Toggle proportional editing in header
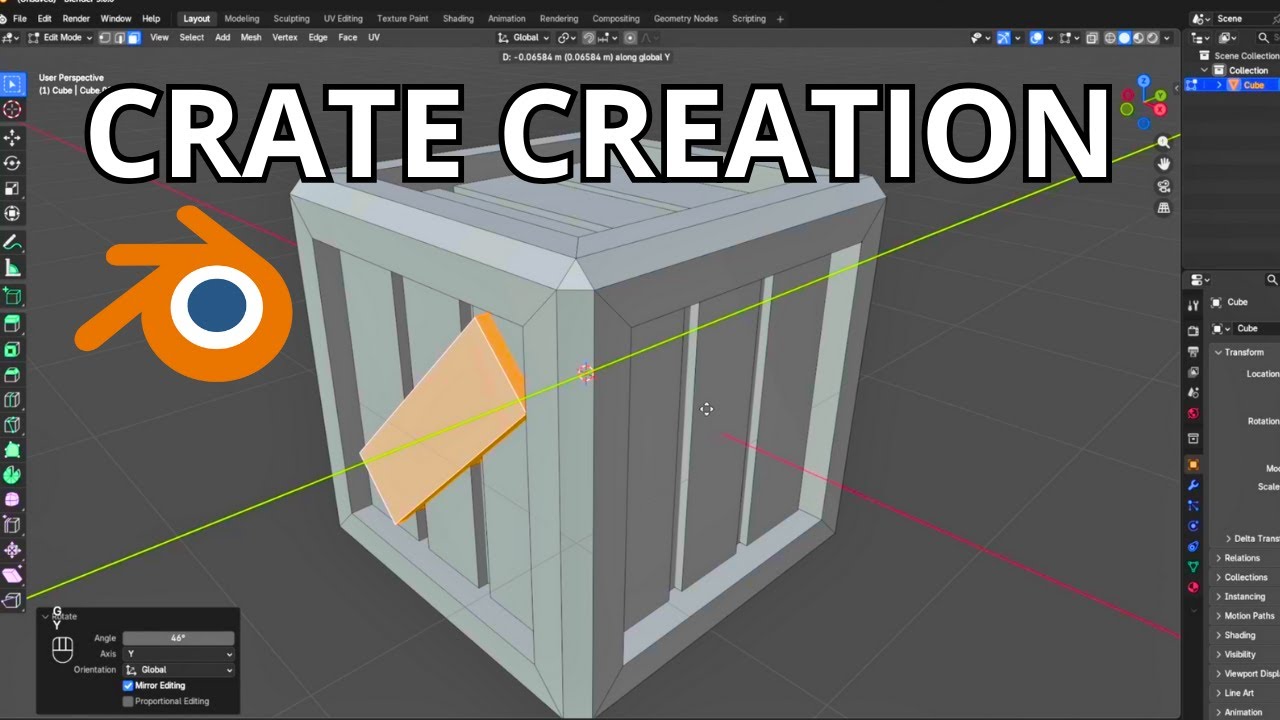 (x=629, y=38)
